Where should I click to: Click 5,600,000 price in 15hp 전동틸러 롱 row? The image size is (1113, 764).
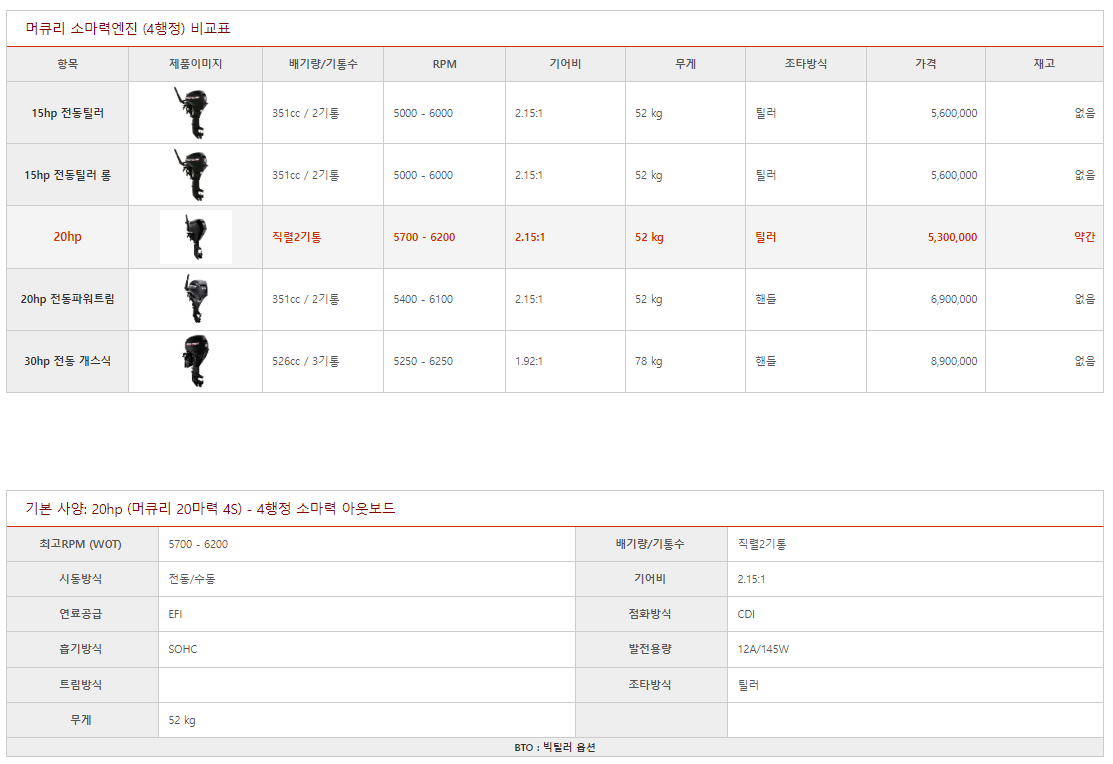click(x=954, y=175)
